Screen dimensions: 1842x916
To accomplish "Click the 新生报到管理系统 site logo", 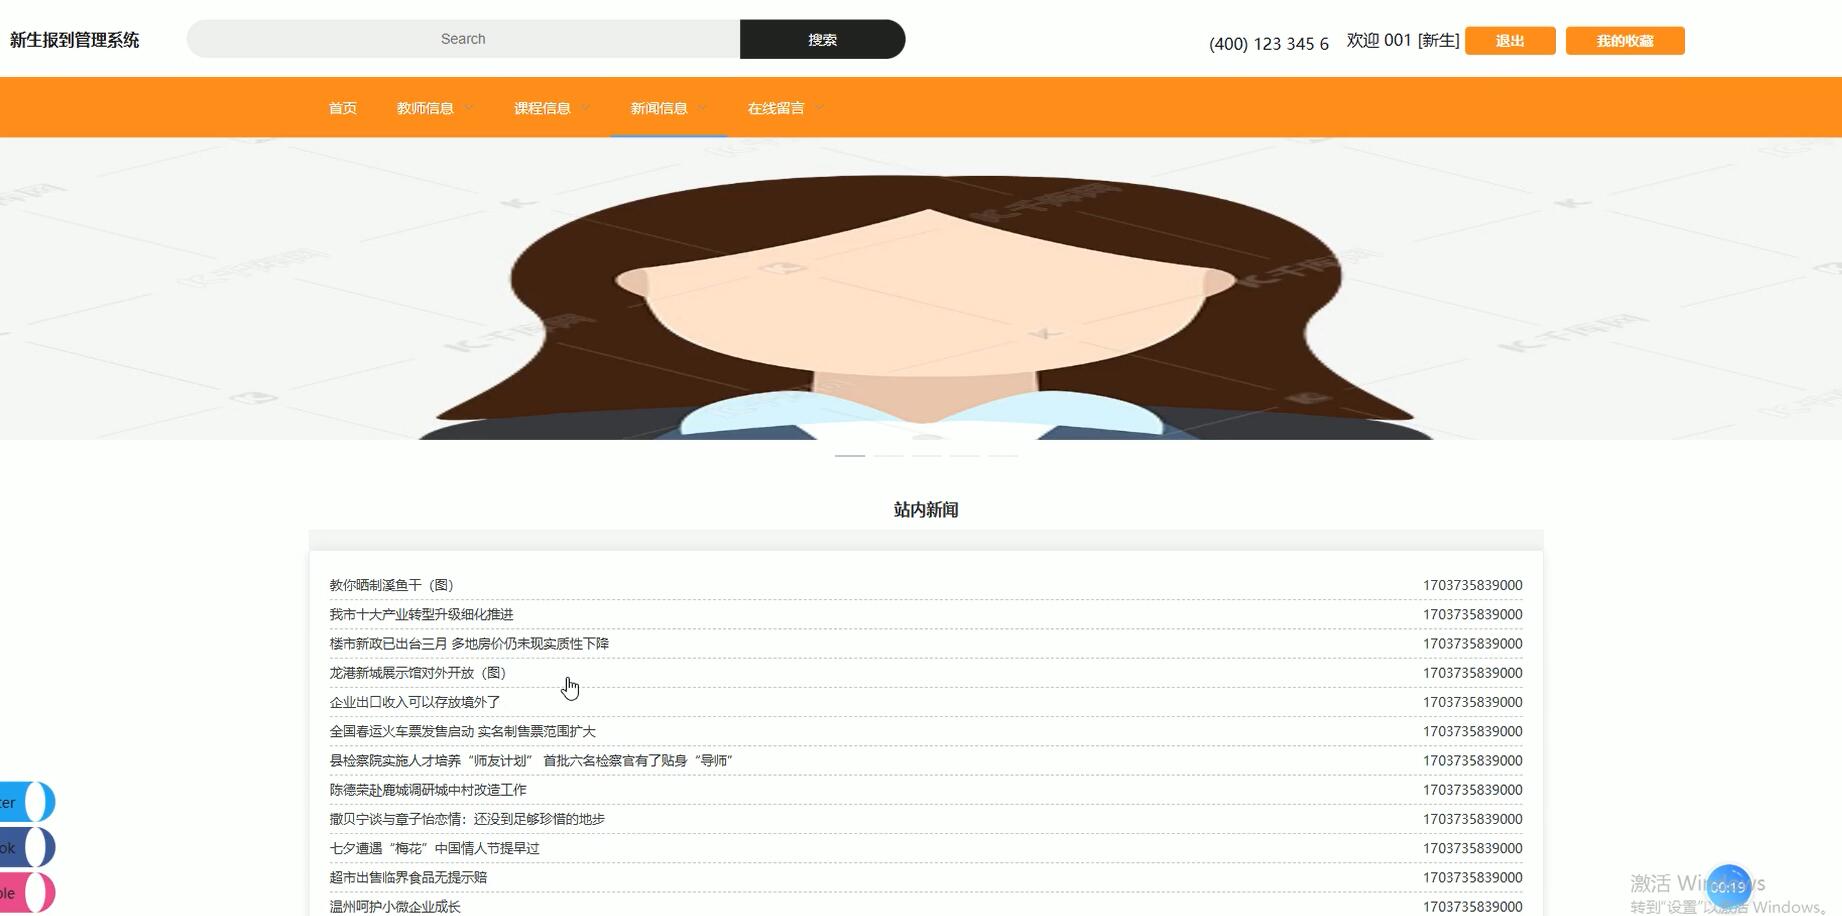I will pyautogui.click(x=75, y=39).
